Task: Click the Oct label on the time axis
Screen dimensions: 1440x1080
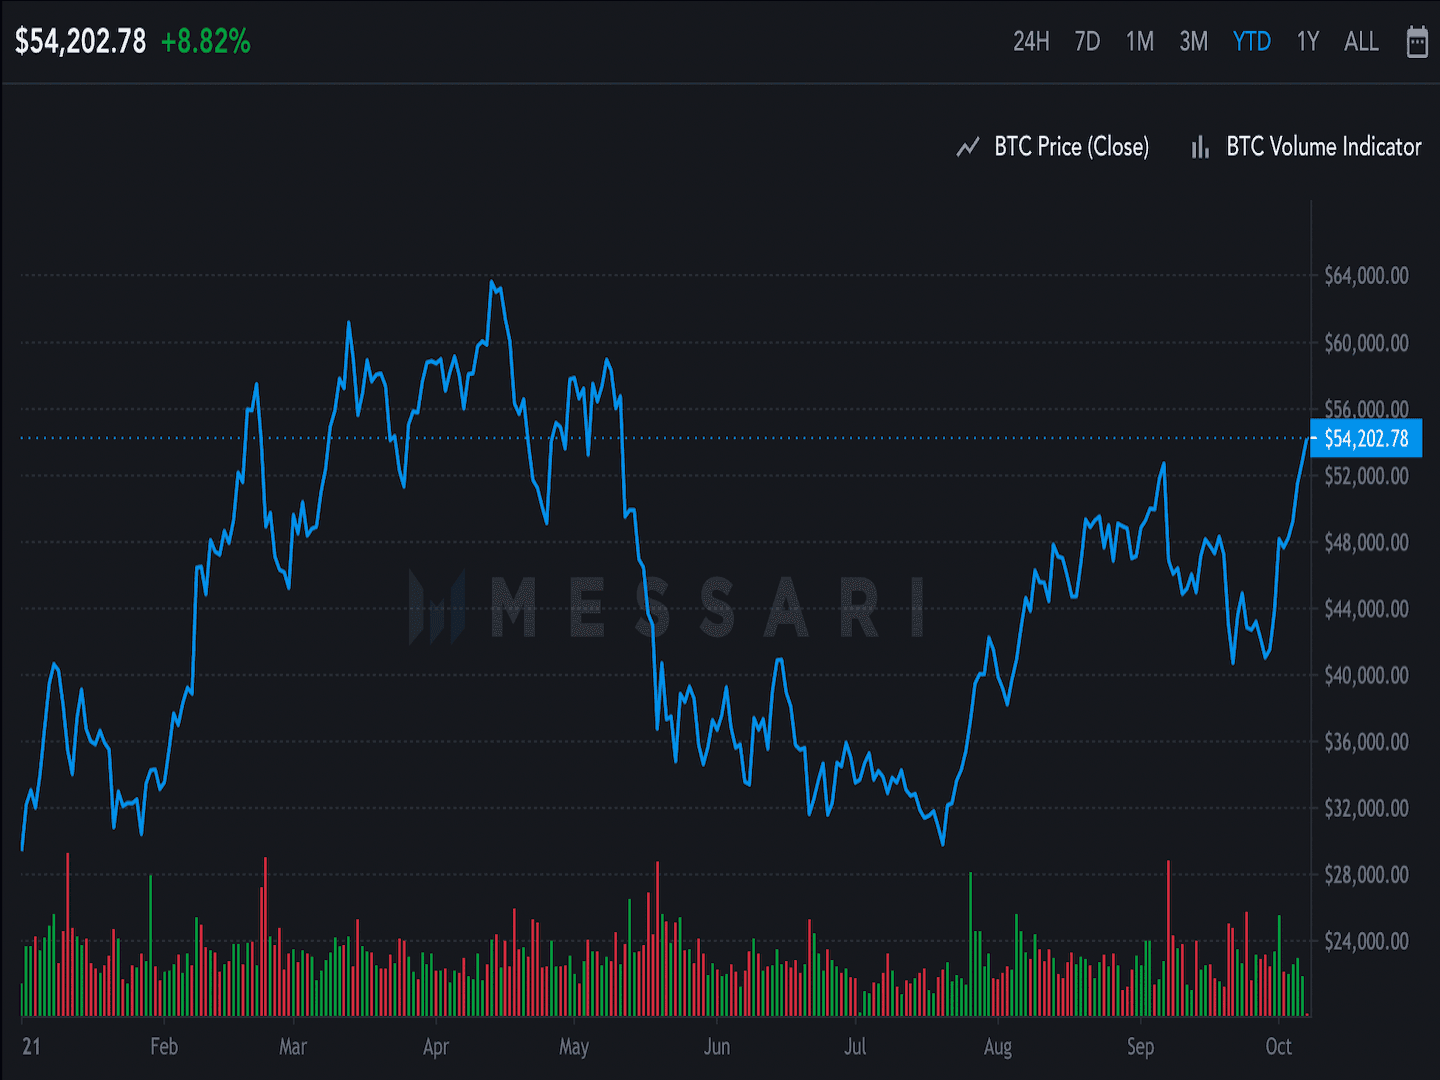Action: point(1280,1047)
